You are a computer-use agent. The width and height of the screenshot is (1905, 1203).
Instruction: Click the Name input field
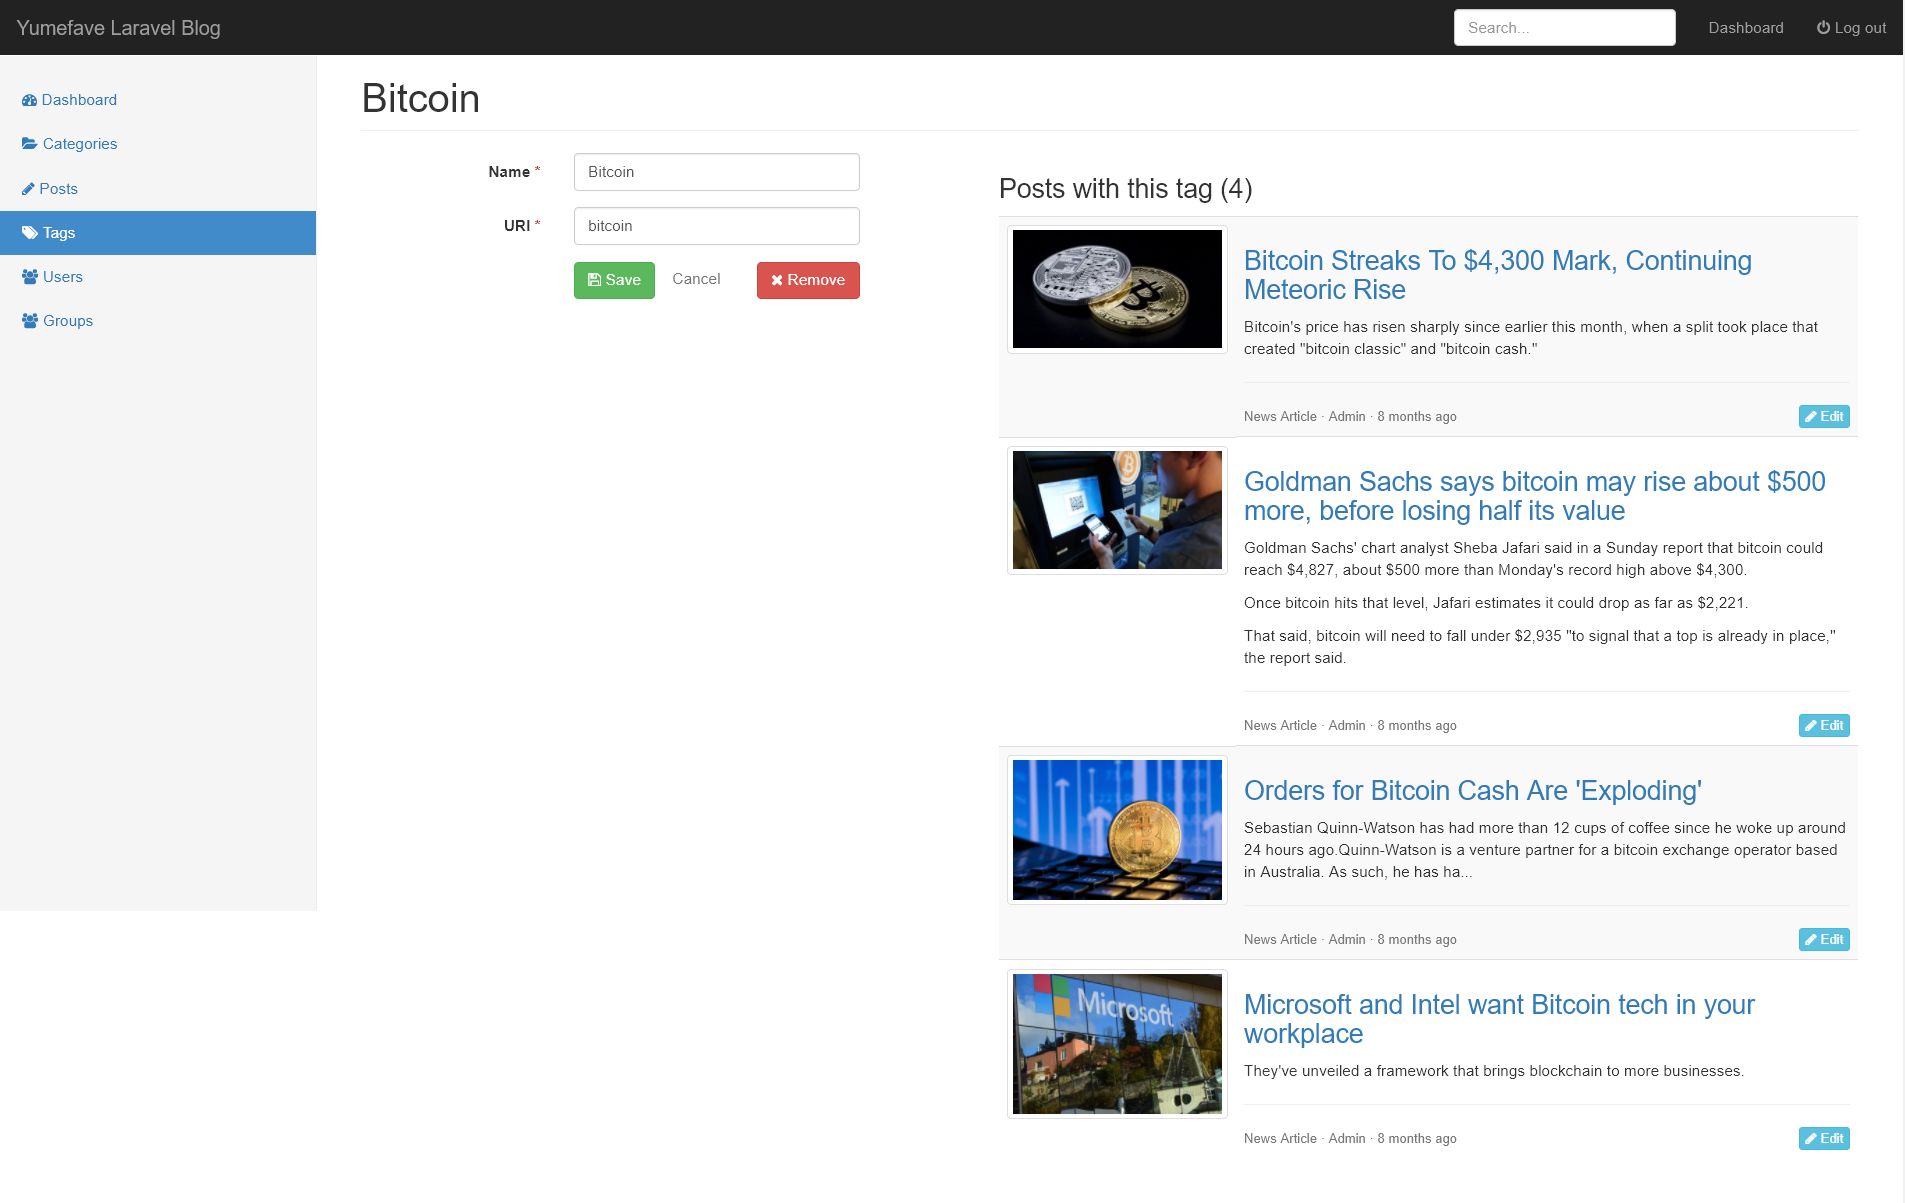pos(716,172)
